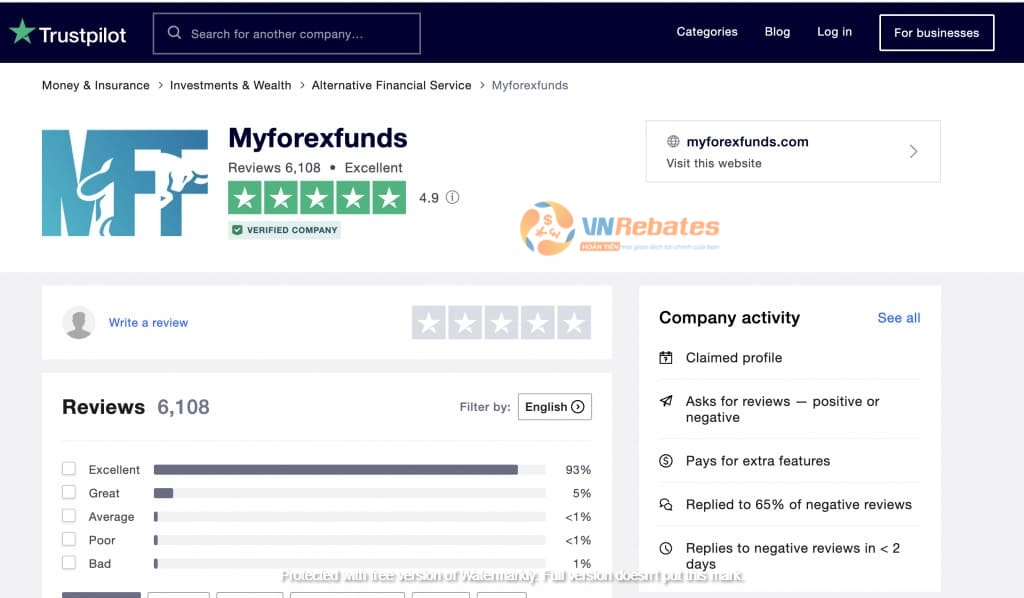
Task: Click the clock icon by Replies to negative reviews
Action: click(x=665, y=548)
